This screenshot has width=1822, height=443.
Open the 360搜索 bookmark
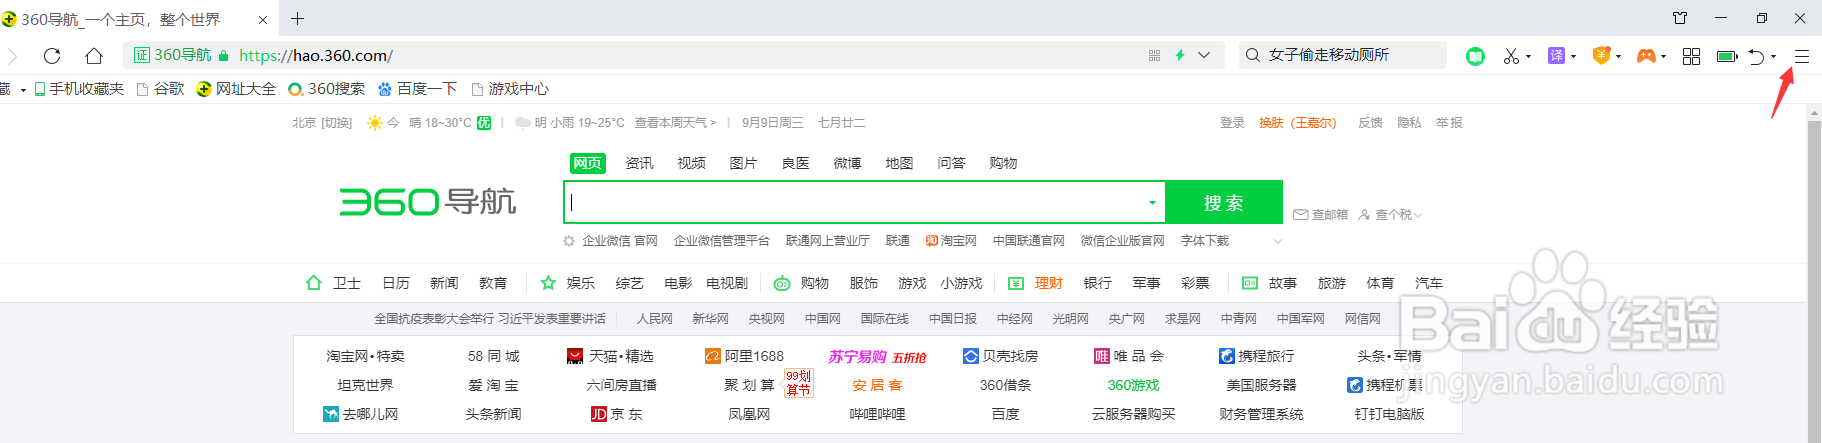tap(326, 89)
